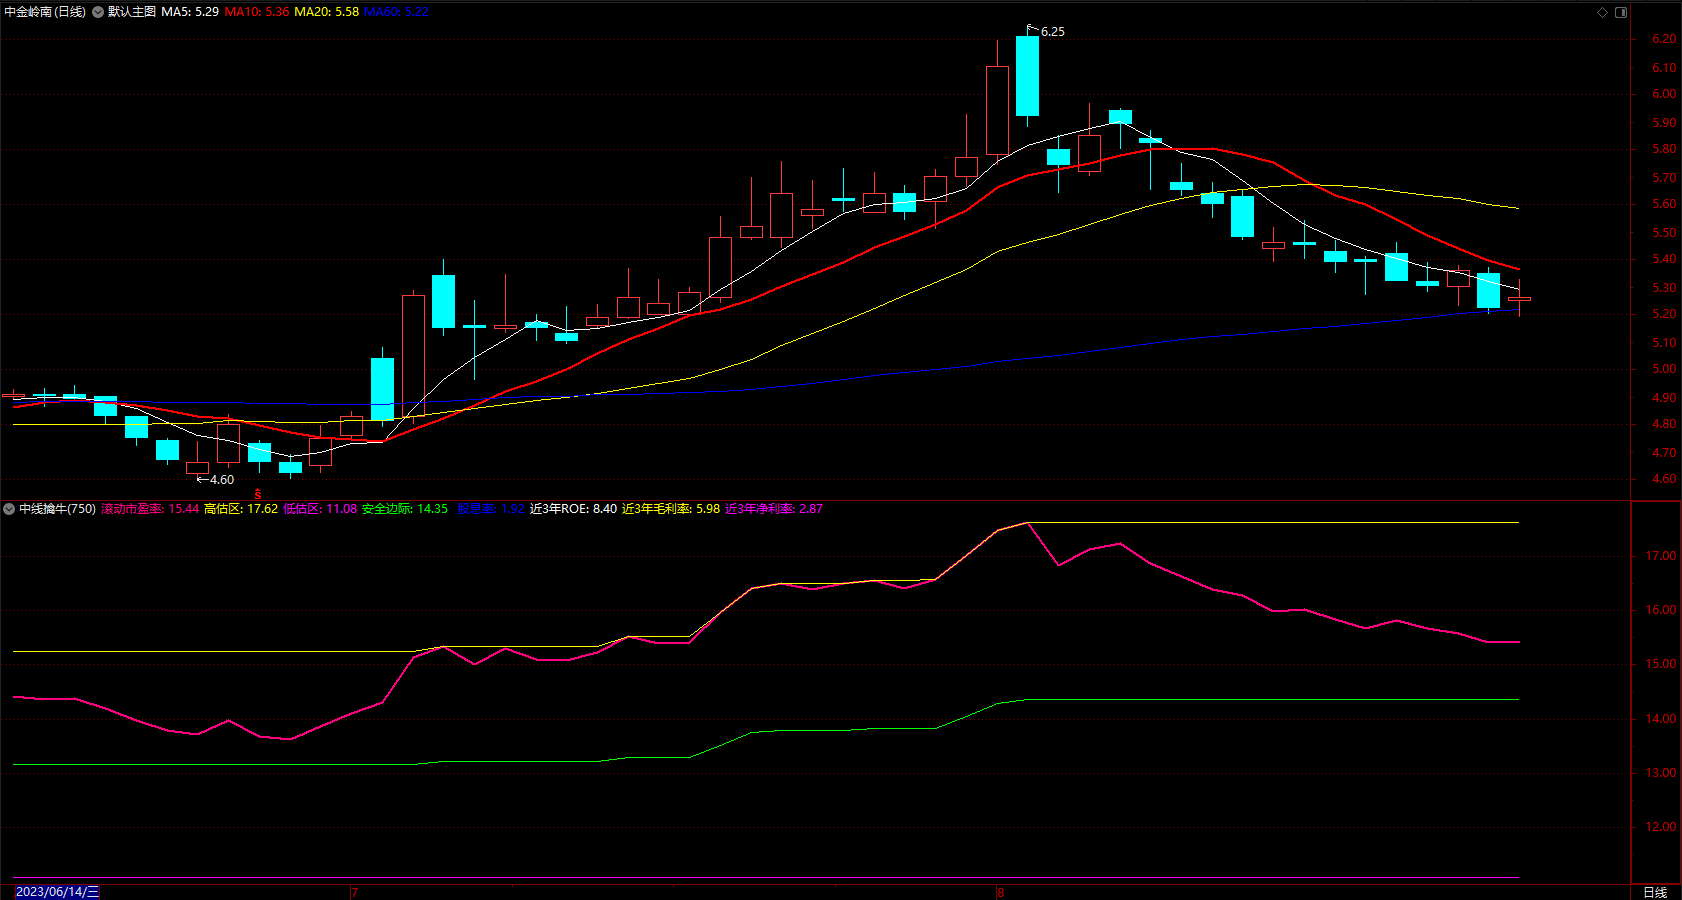The image size is (1682, 900).
Task: Click the 日线 period button at bottom right
Action: pos(1655,892)
